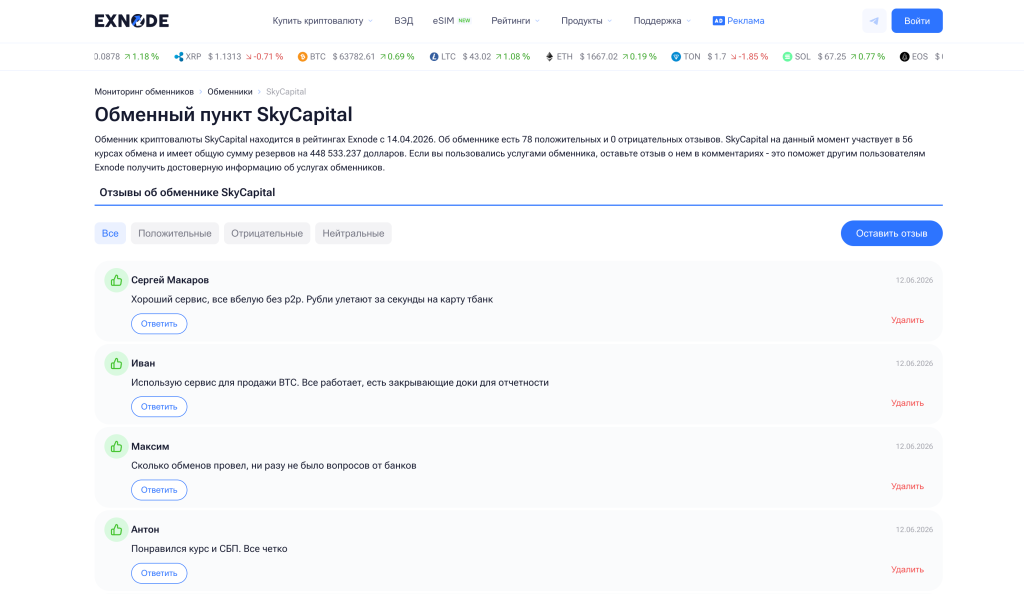Viewport: 1024px width, 594px height.
Task: Click thumbs-up icon on Иван review
Action: point(116,364)
